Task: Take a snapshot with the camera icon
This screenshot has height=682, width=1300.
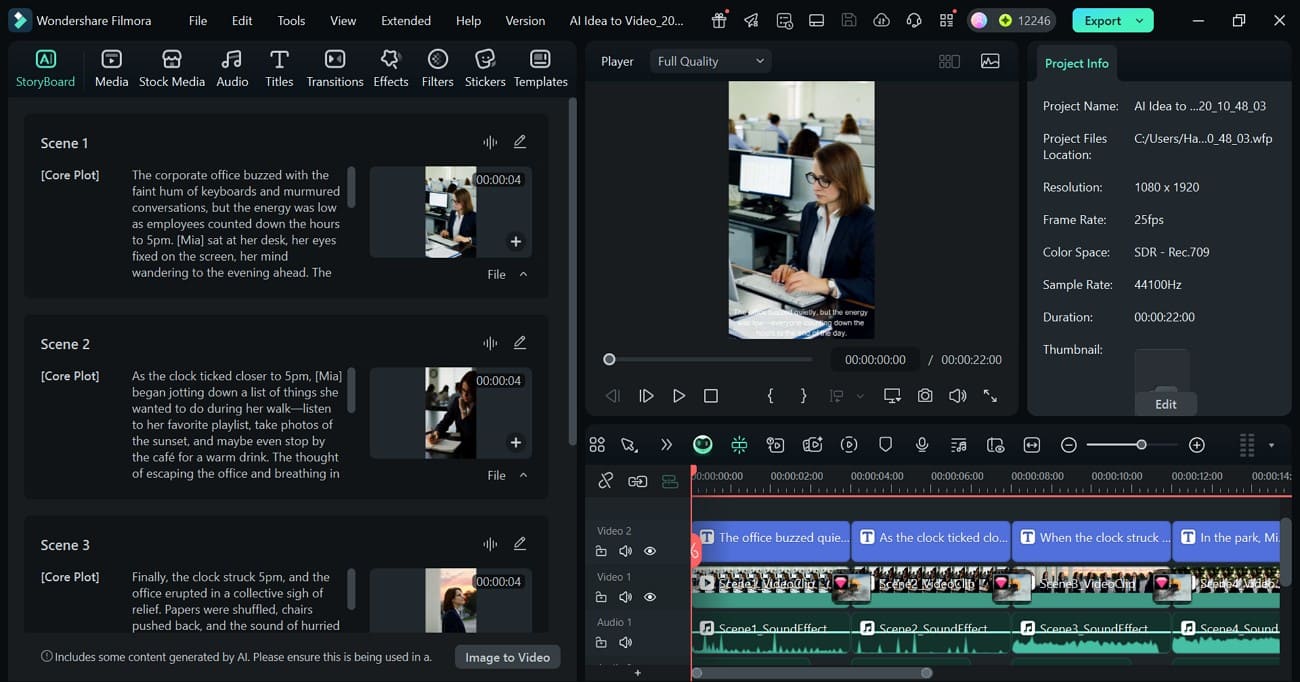Action: tap(924, 395)
